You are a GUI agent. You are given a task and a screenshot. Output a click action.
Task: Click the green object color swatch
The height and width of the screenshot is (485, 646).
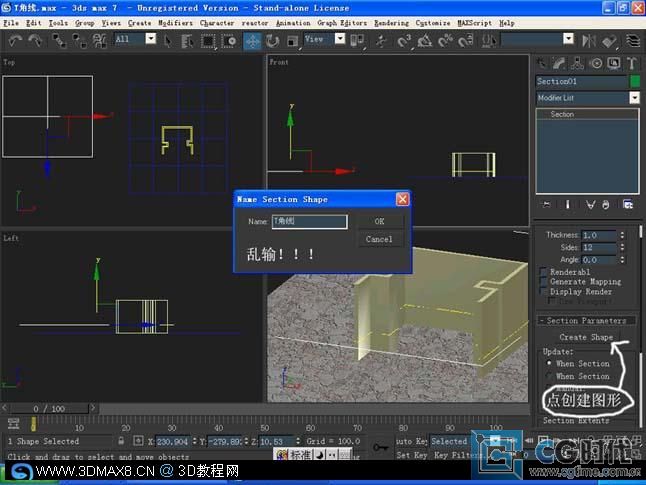coord(635,81)
